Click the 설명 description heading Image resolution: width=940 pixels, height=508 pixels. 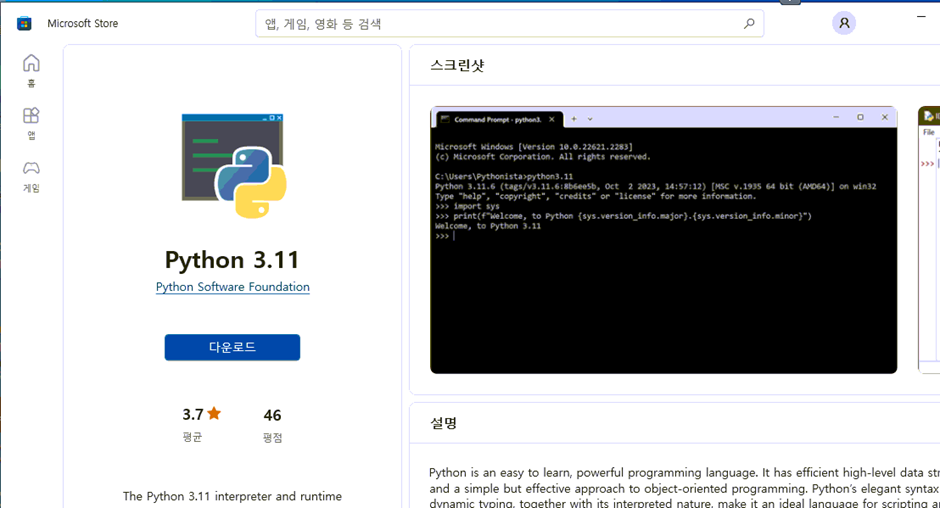pos(443,423)
